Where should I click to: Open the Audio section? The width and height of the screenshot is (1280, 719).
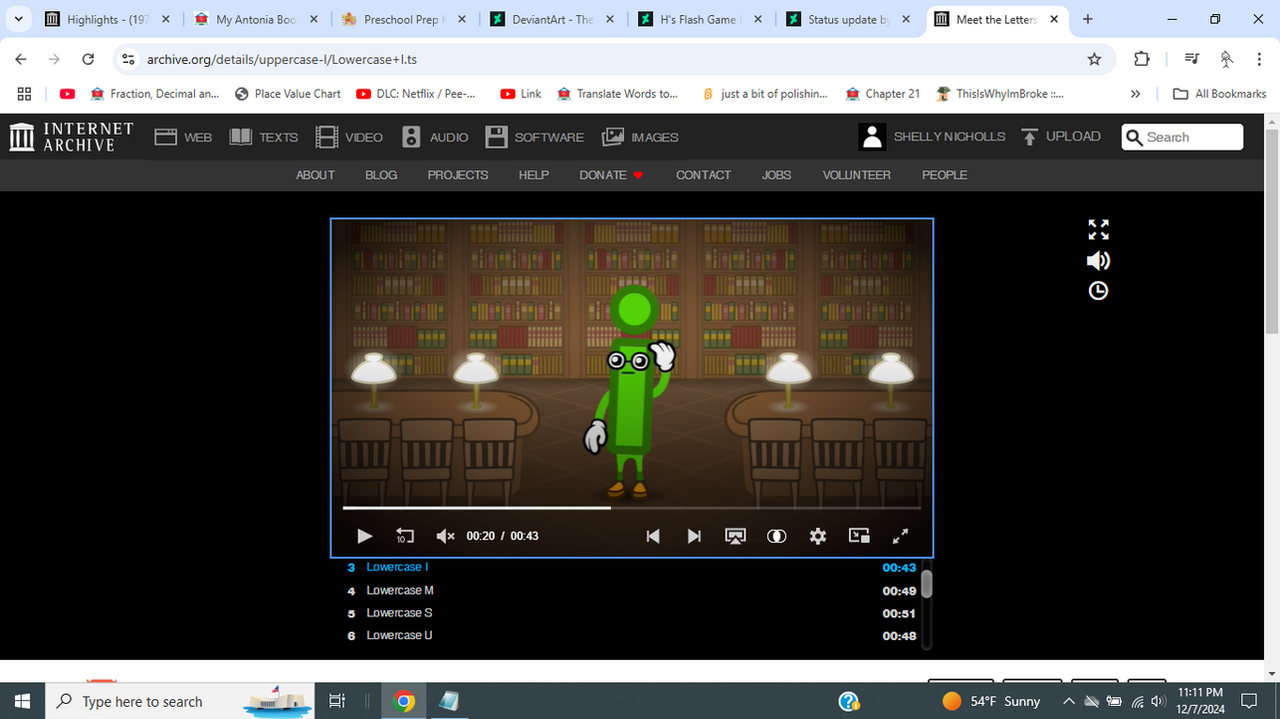pyautogui.click(x=435, y=137)
